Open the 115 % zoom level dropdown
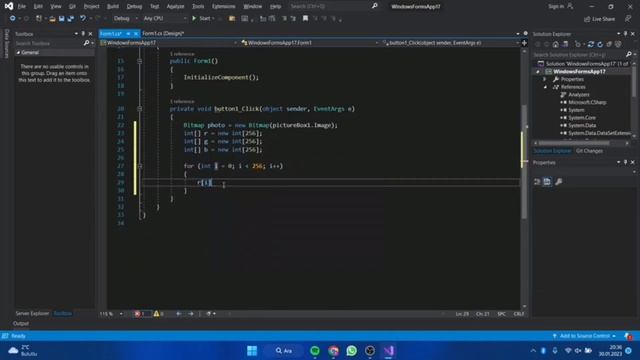 (x=111, y=314)
